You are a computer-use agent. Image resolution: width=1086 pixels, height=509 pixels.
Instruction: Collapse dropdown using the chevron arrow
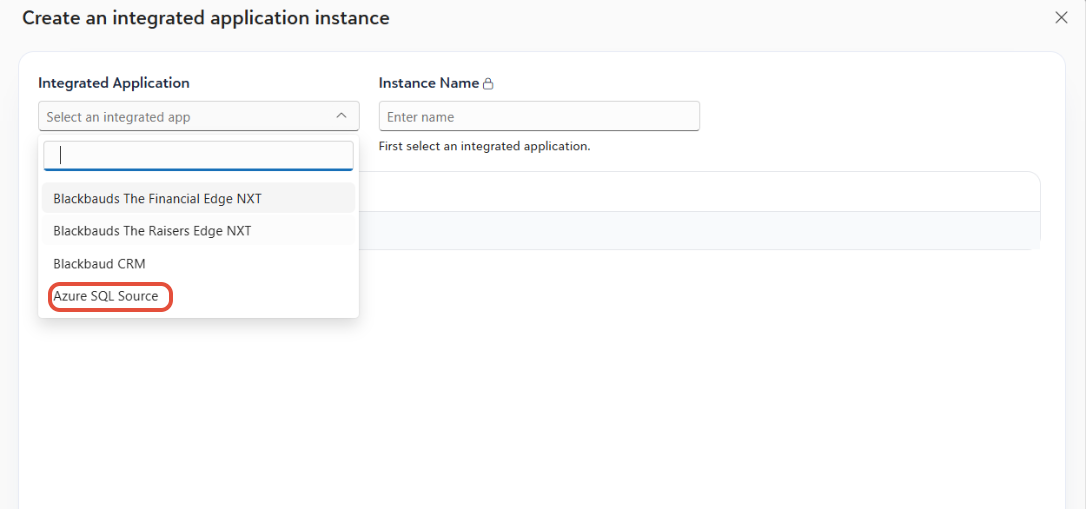pyautogui.click(x=341, y=116)
